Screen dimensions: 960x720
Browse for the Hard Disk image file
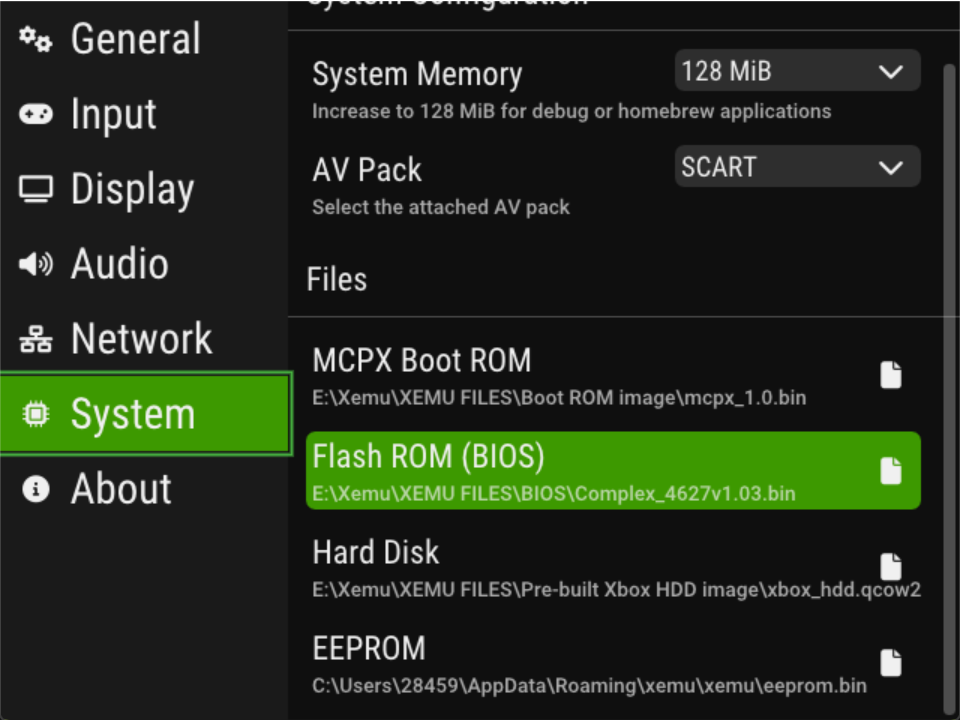click(891, 566)
